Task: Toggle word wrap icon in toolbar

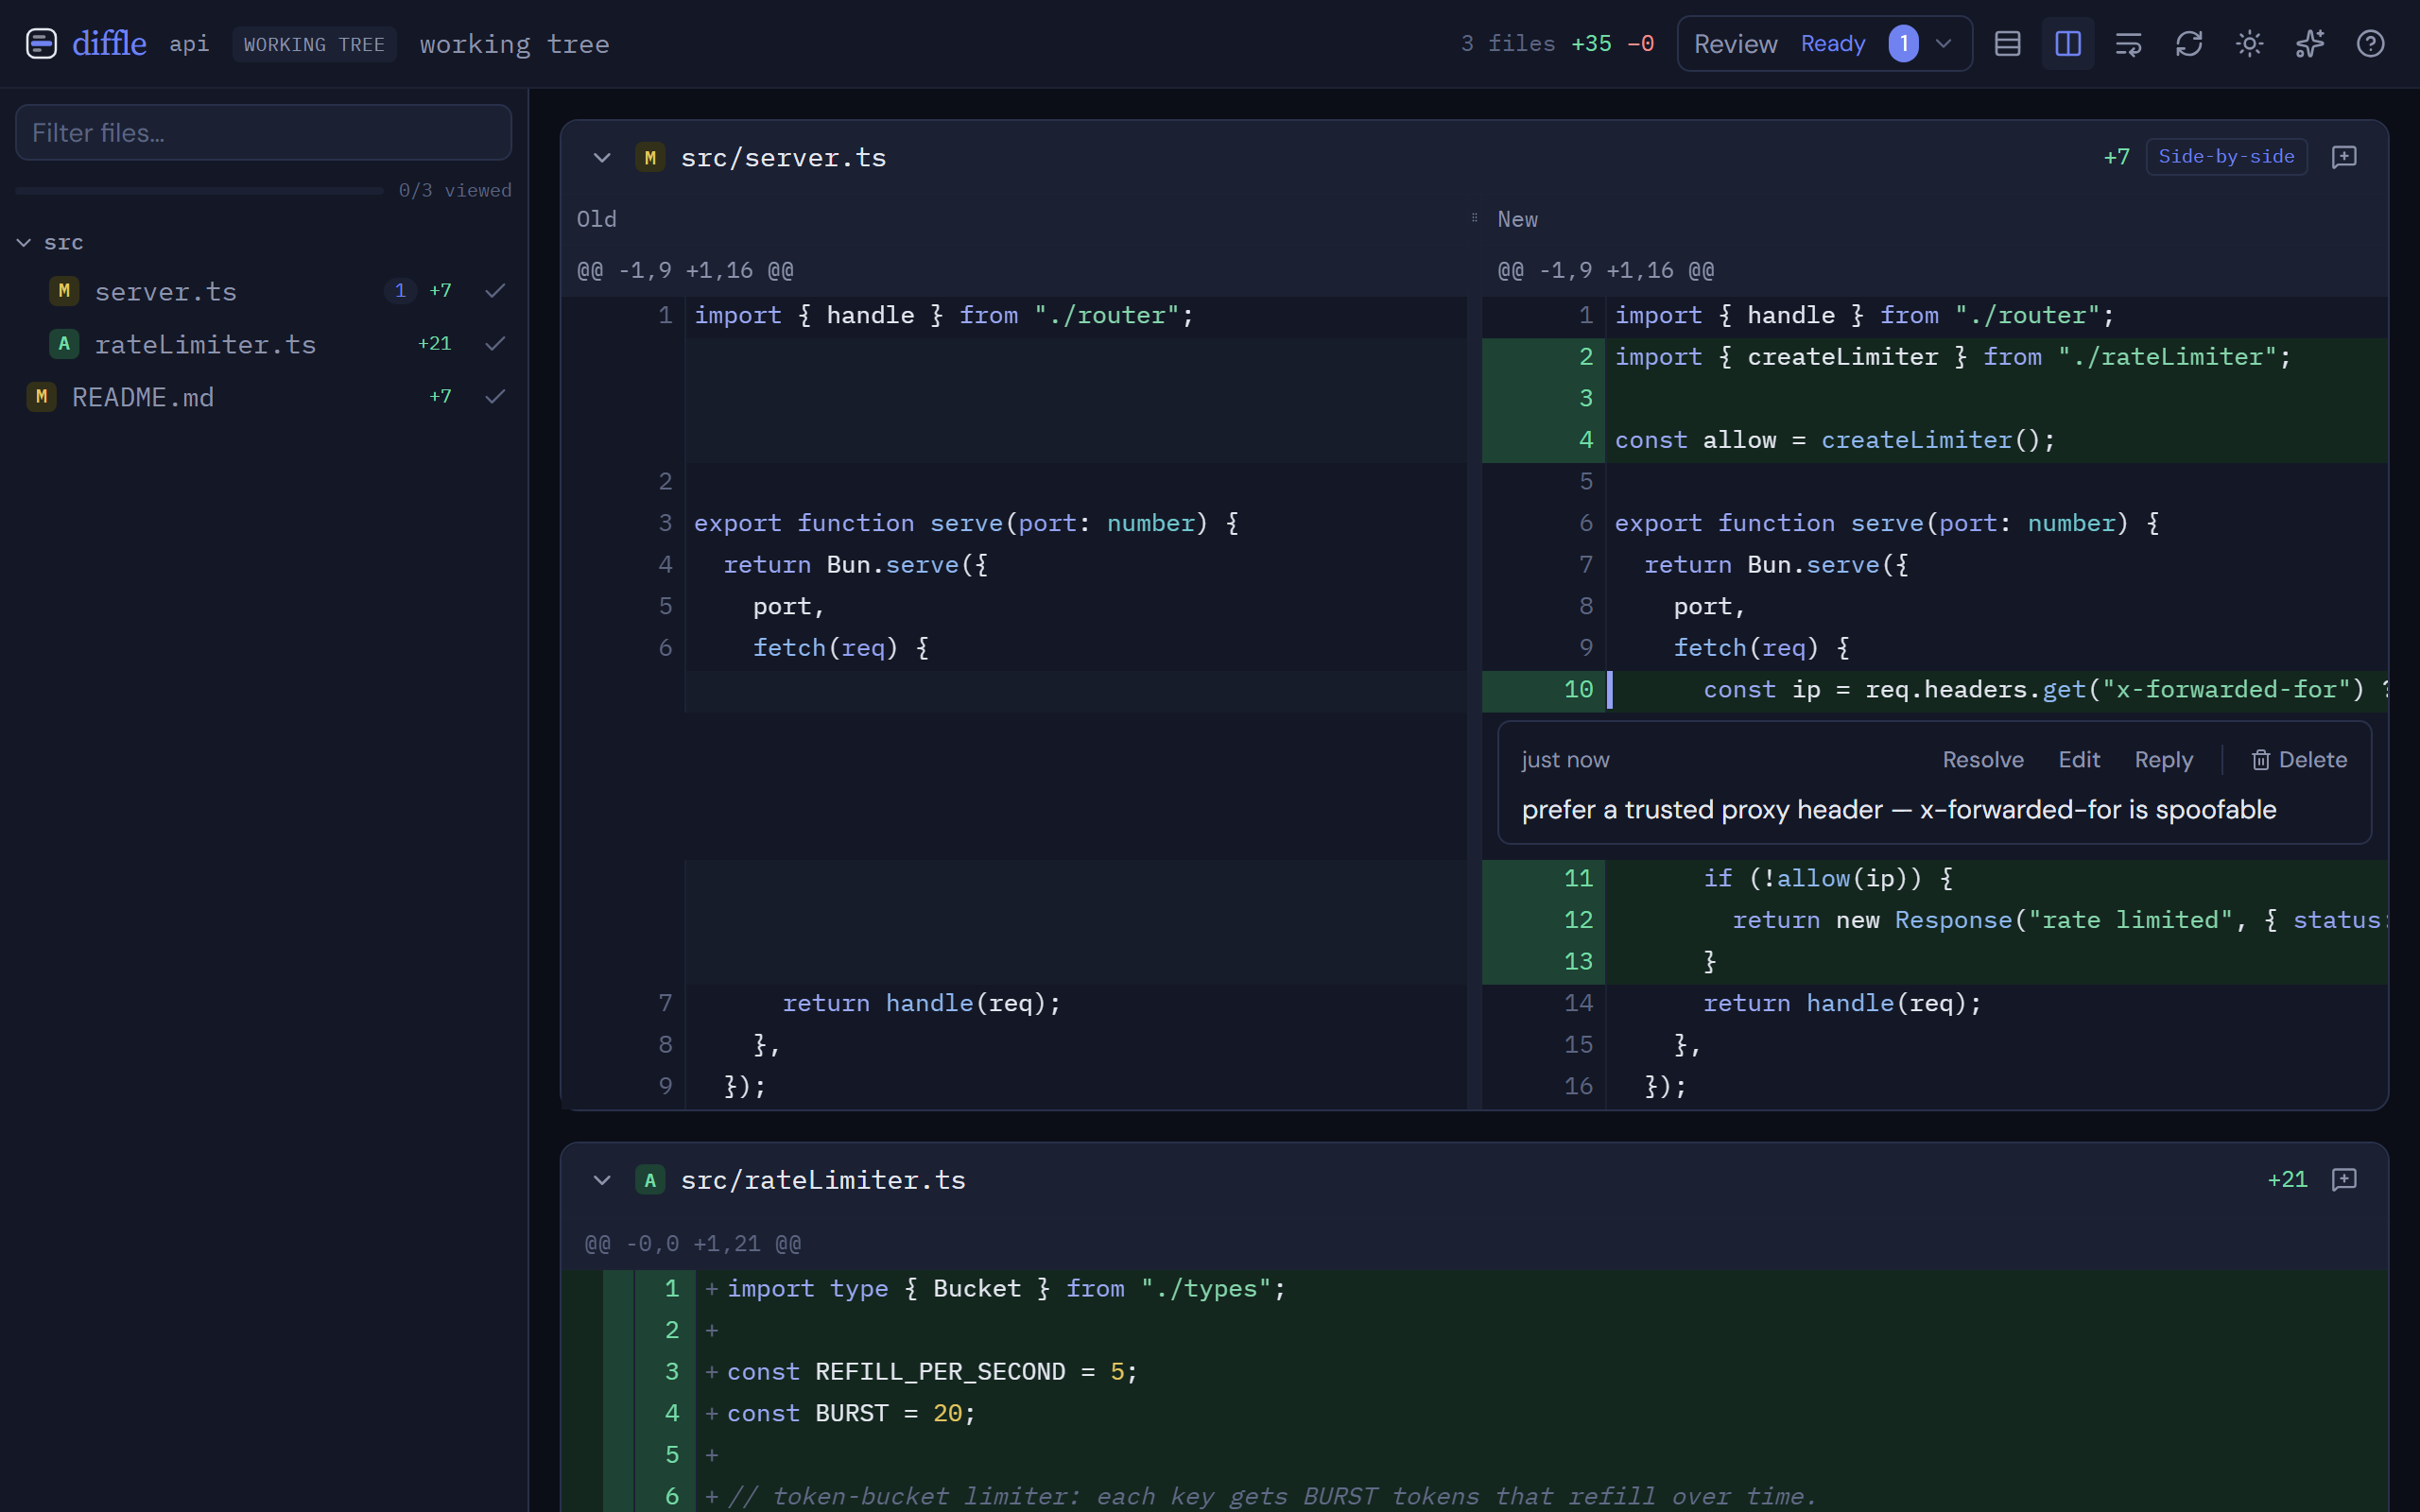Action: [2128, 44]
